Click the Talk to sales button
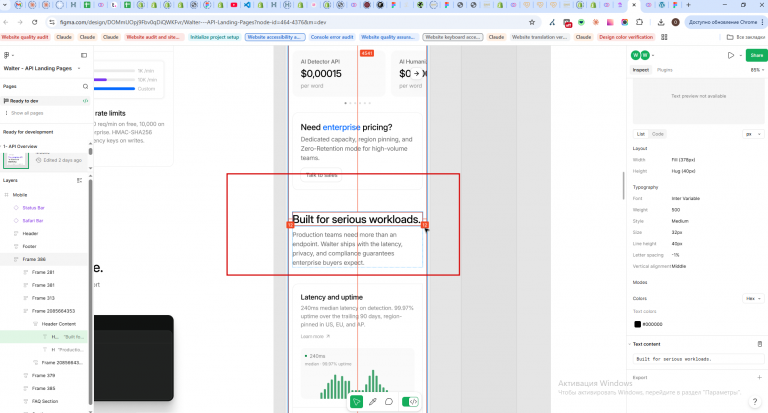The image size is (768, 413). [x=321, y=175]
